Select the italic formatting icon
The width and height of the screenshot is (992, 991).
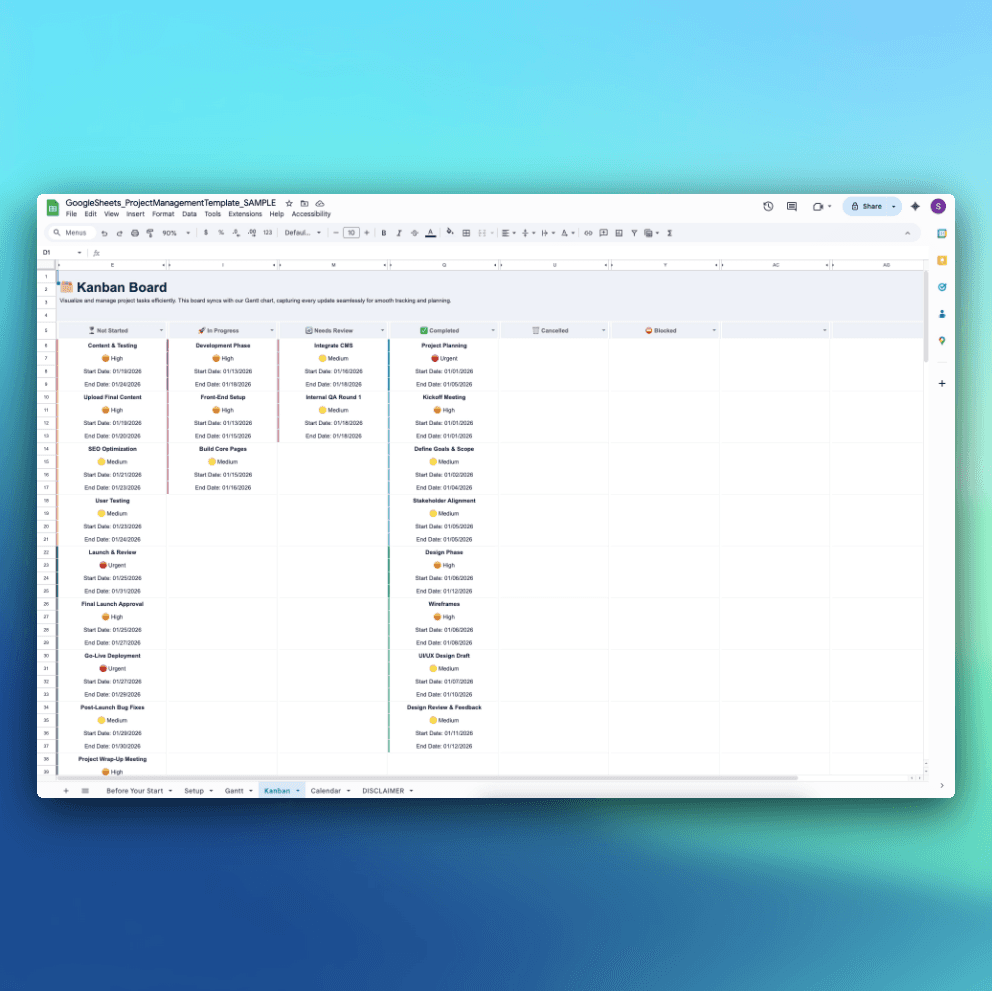coord(399,232)
